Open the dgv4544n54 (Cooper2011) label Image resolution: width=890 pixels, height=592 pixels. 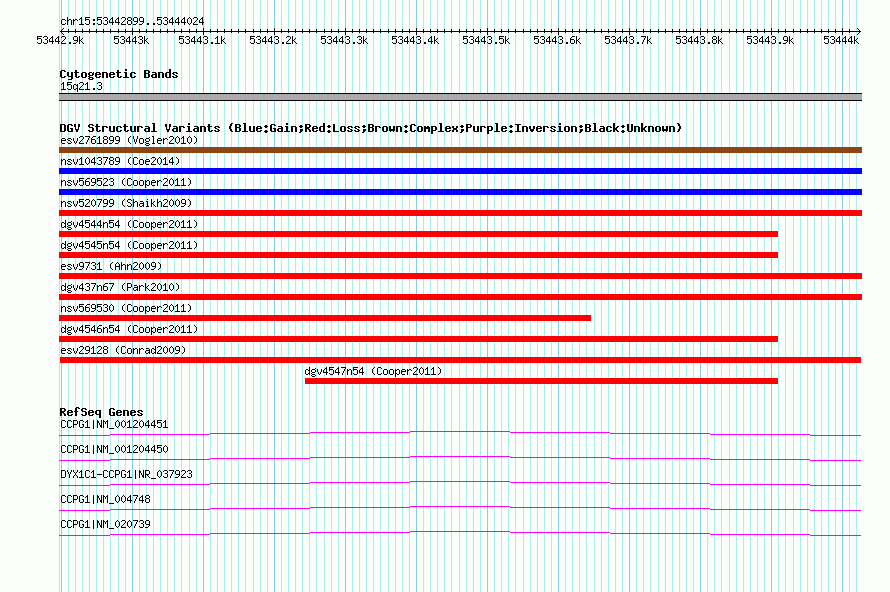pyautogui.click(x=129, y=224)
